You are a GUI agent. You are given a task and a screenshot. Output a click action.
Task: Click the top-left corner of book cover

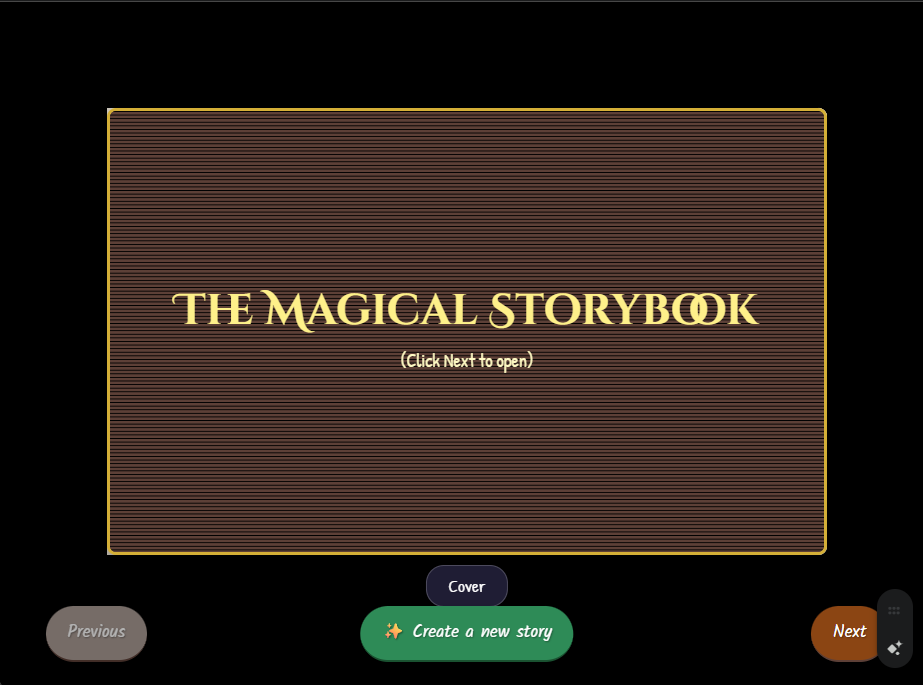(112, 113)
